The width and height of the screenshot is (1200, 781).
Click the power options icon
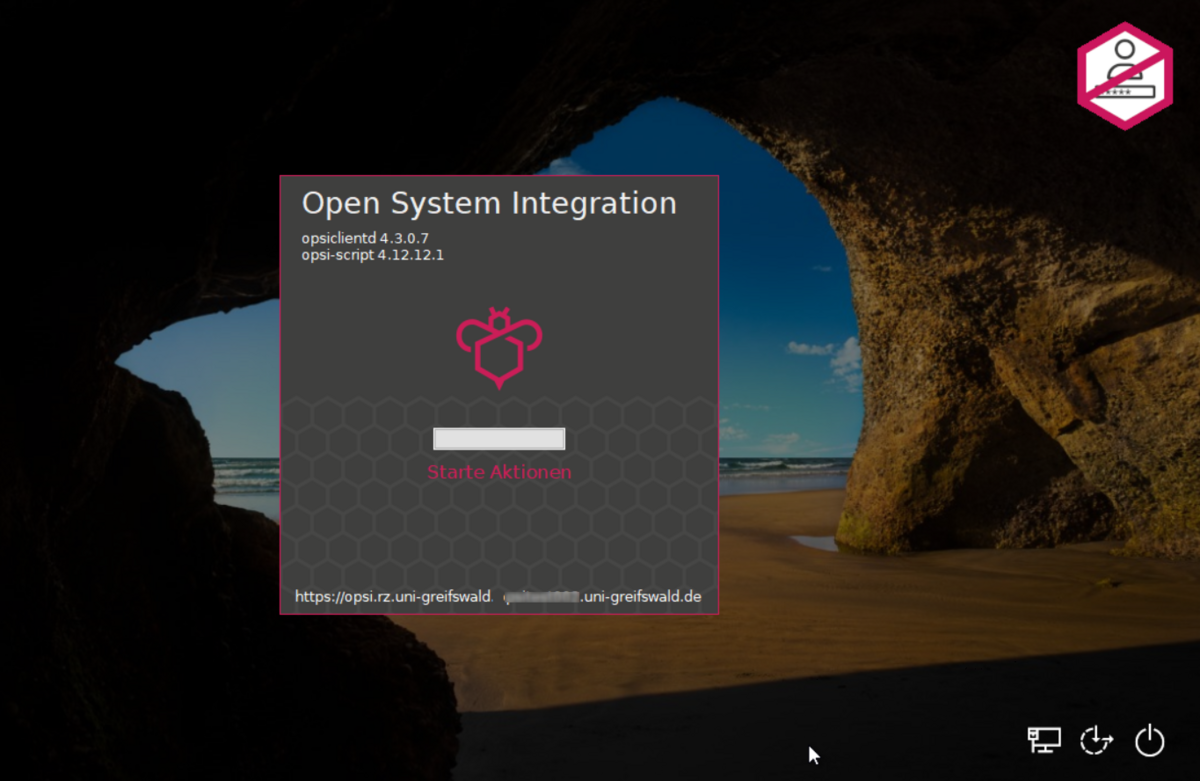[1150, 740]
